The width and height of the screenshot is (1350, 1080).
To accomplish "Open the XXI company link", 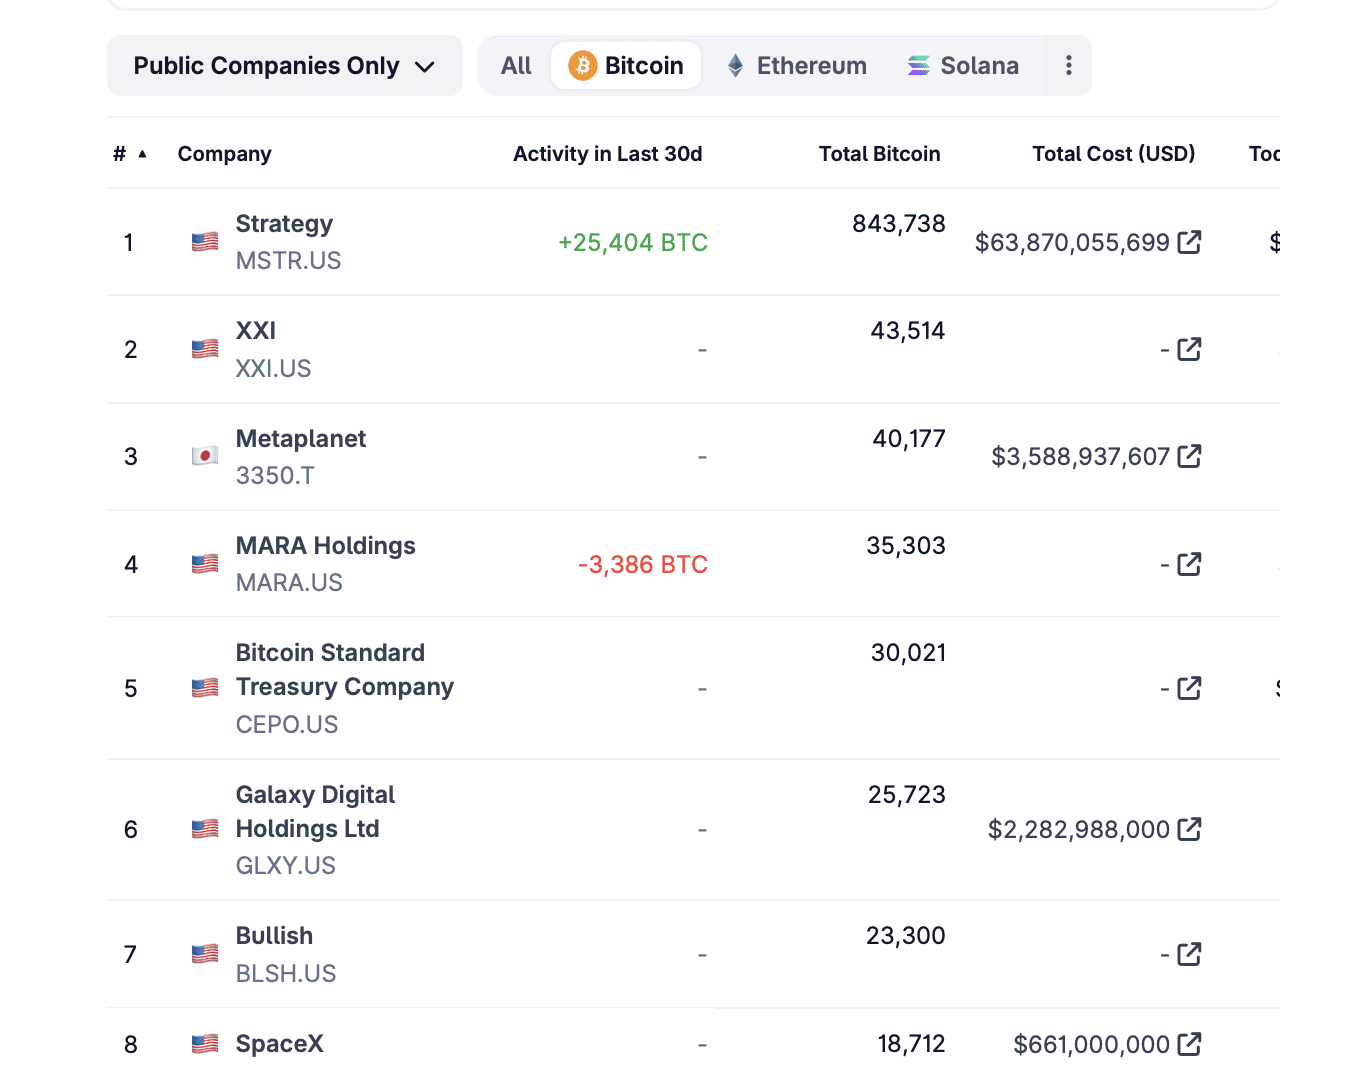I will 256,331.
